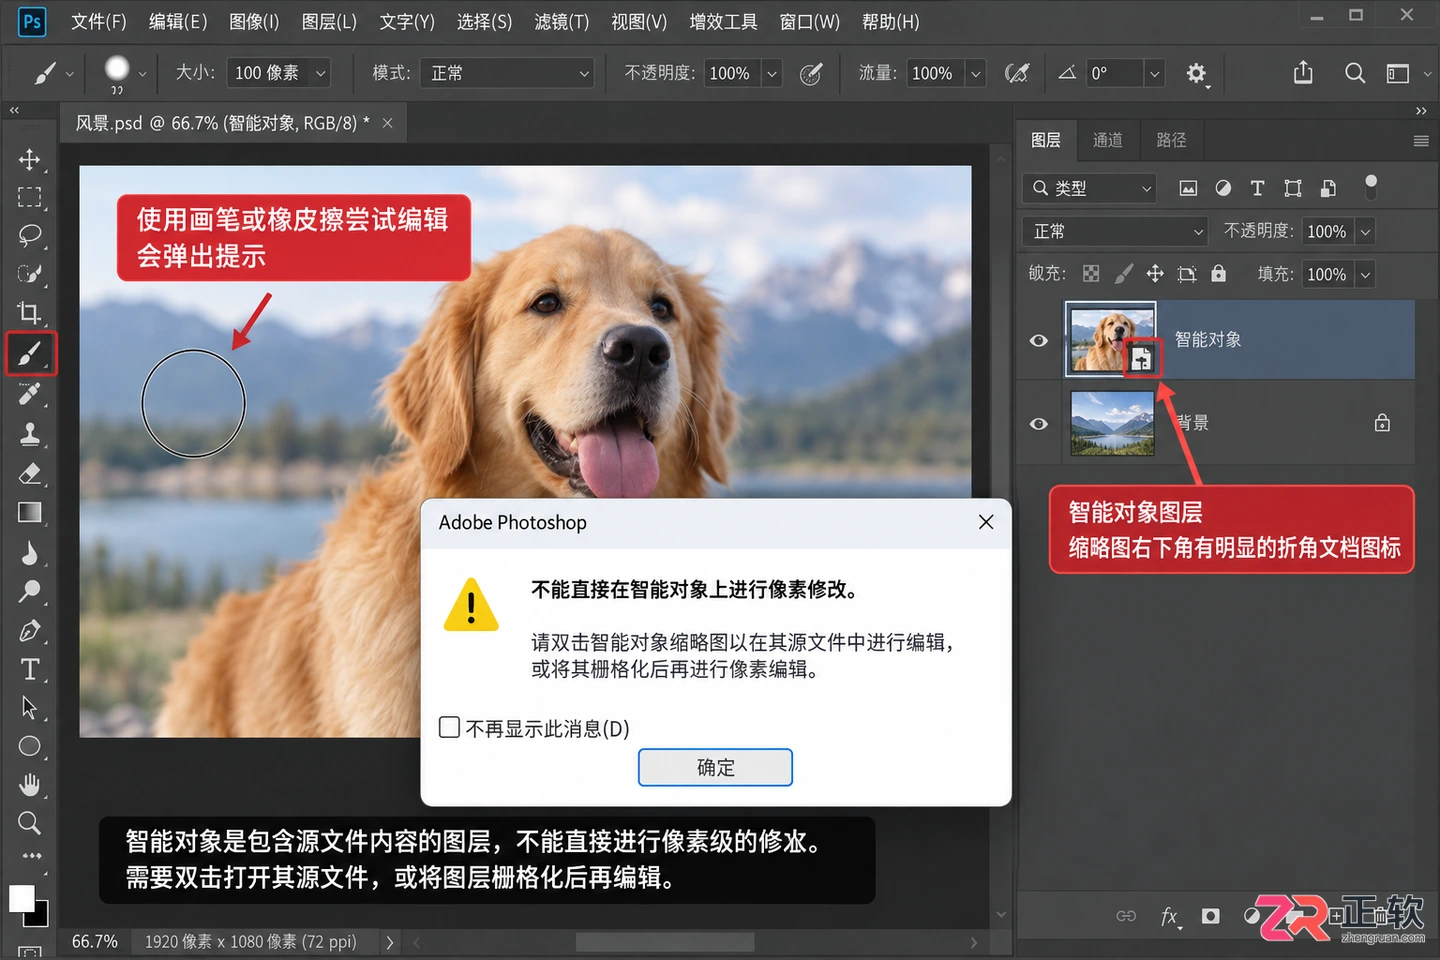Toggle airbrush build-up effects

pos(1017,73)
